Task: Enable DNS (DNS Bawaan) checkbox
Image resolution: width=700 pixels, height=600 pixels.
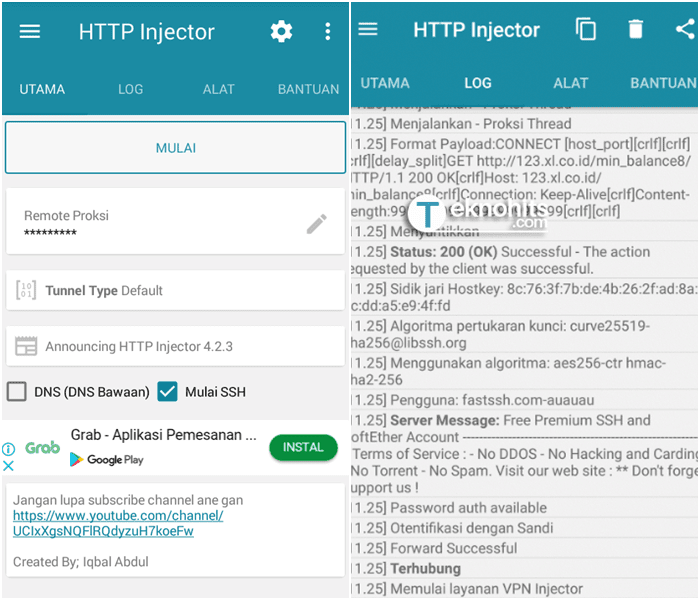Action: [x=17, y=392]
